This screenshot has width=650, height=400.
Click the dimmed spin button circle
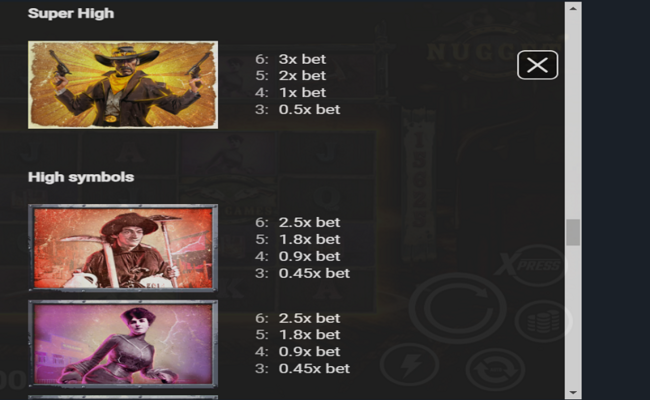458,308
